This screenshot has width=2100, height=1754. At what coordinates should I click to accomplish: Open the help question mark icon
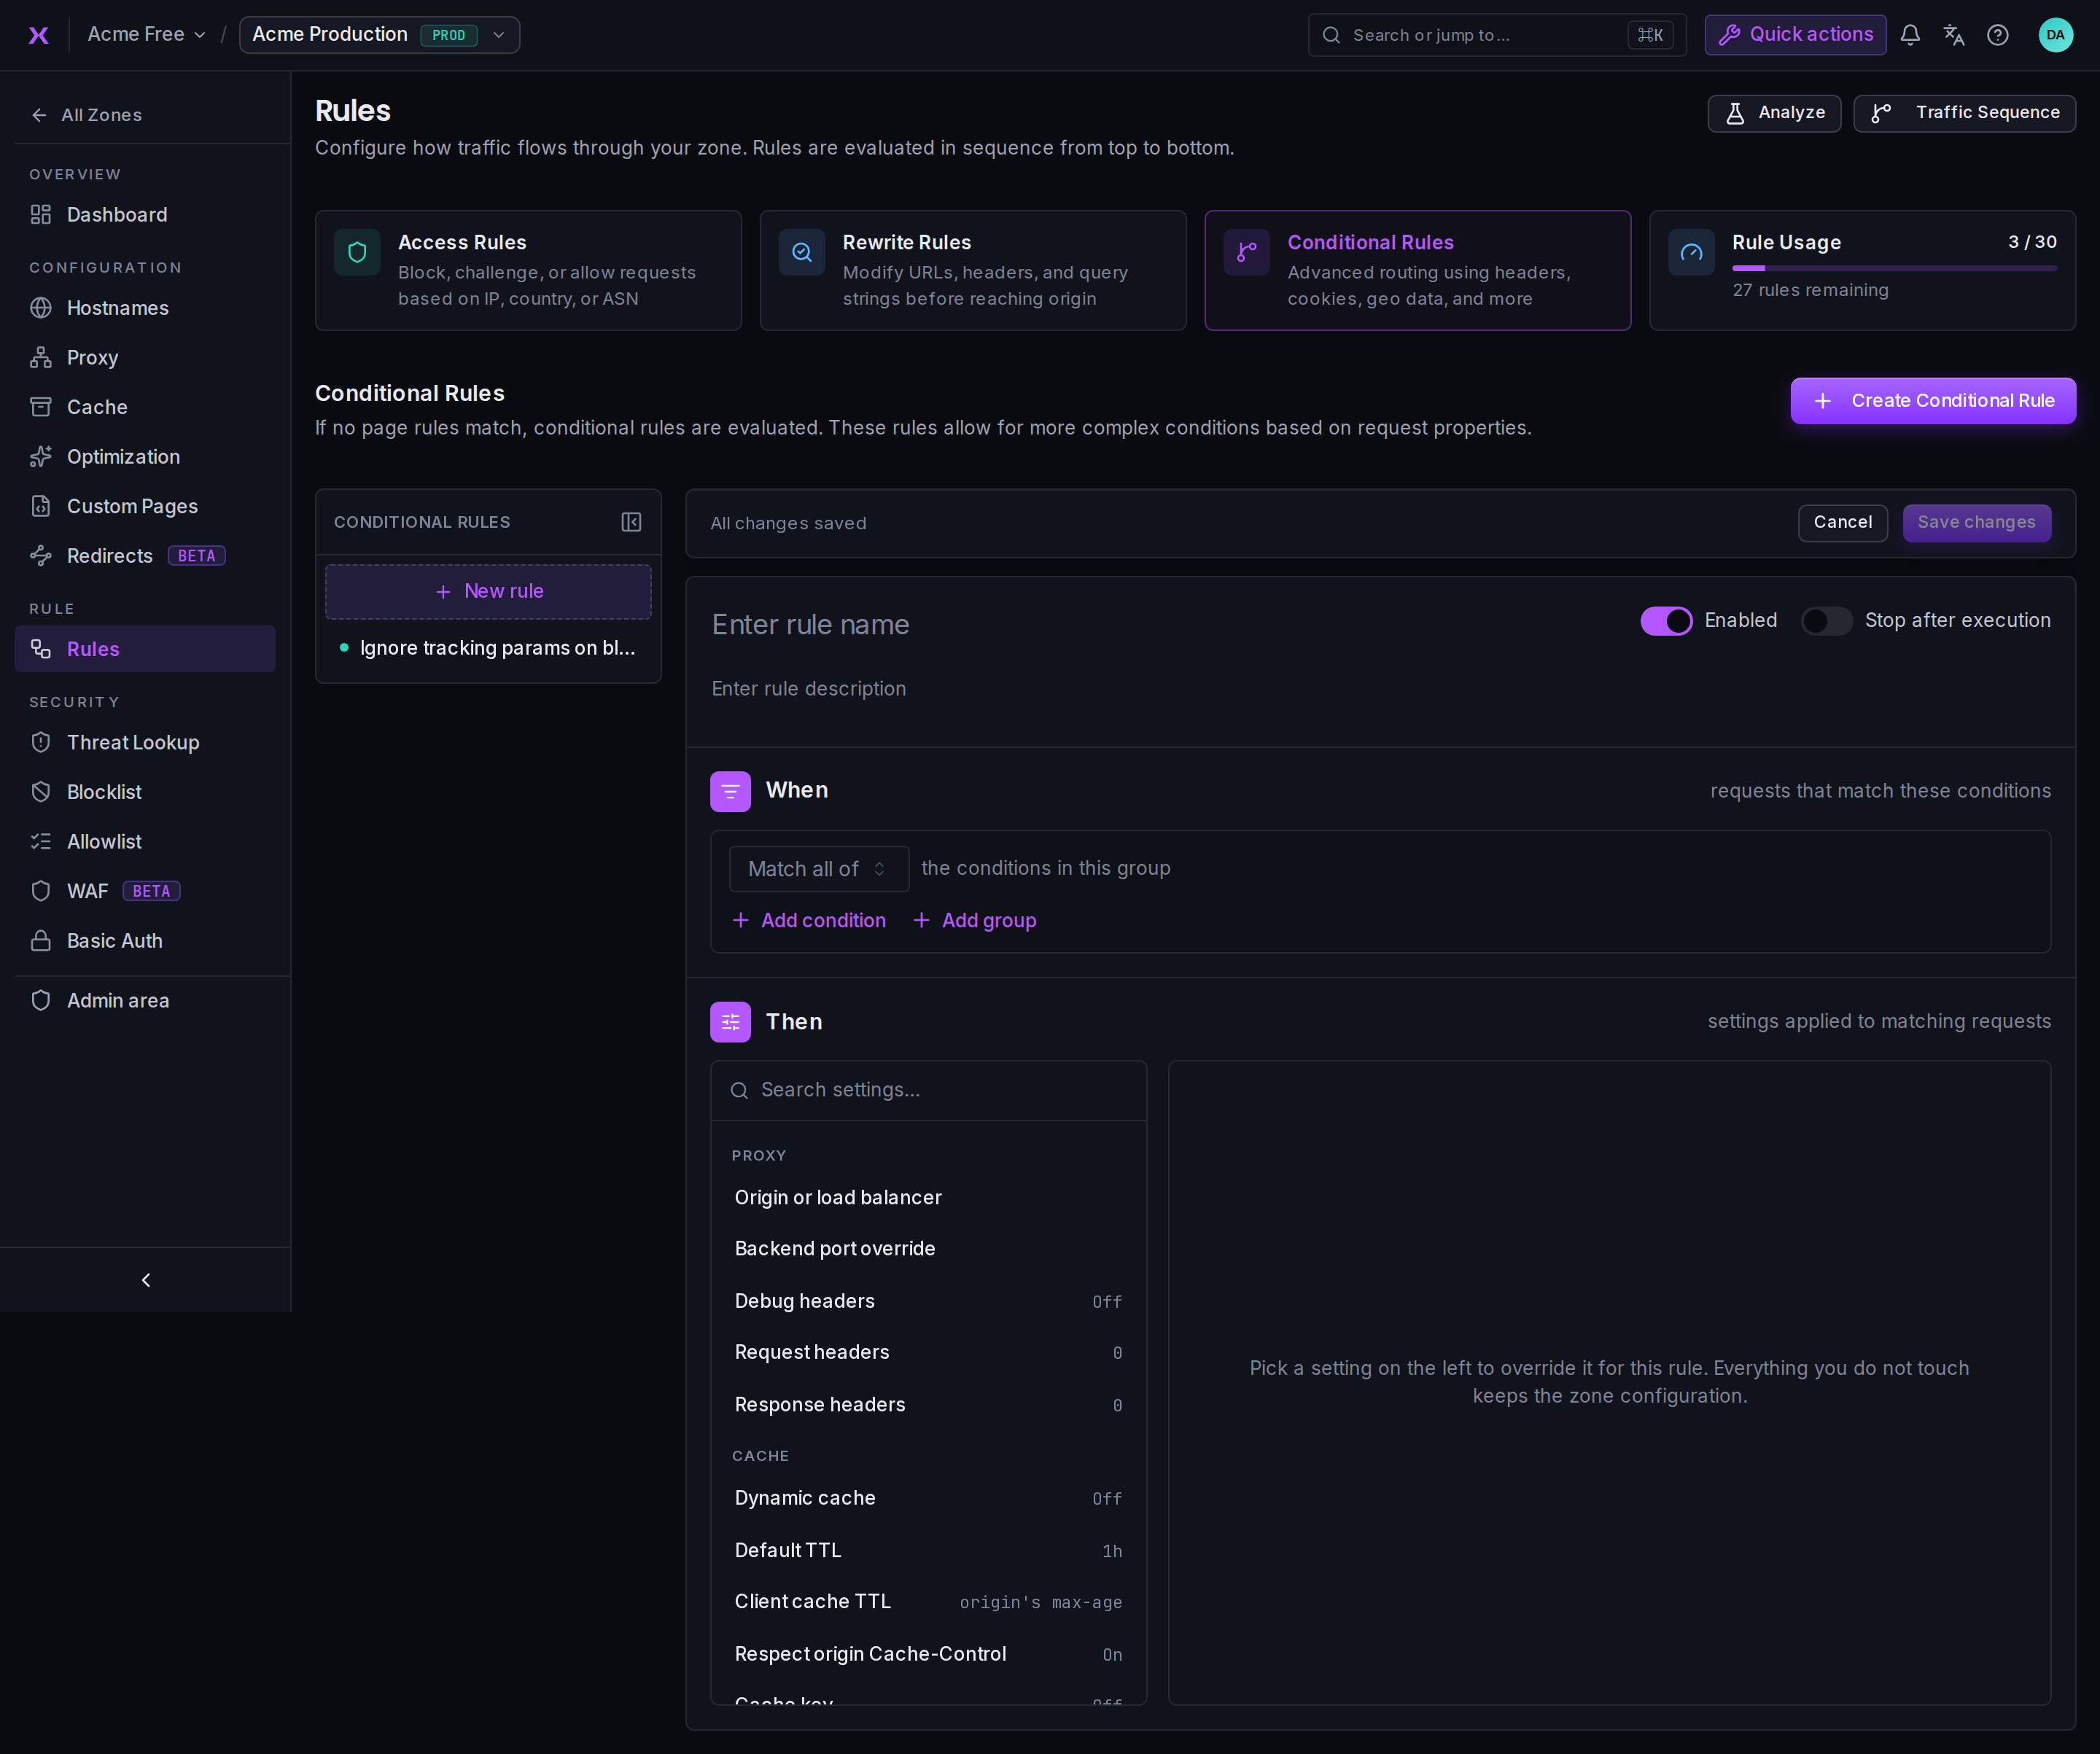1998,35
